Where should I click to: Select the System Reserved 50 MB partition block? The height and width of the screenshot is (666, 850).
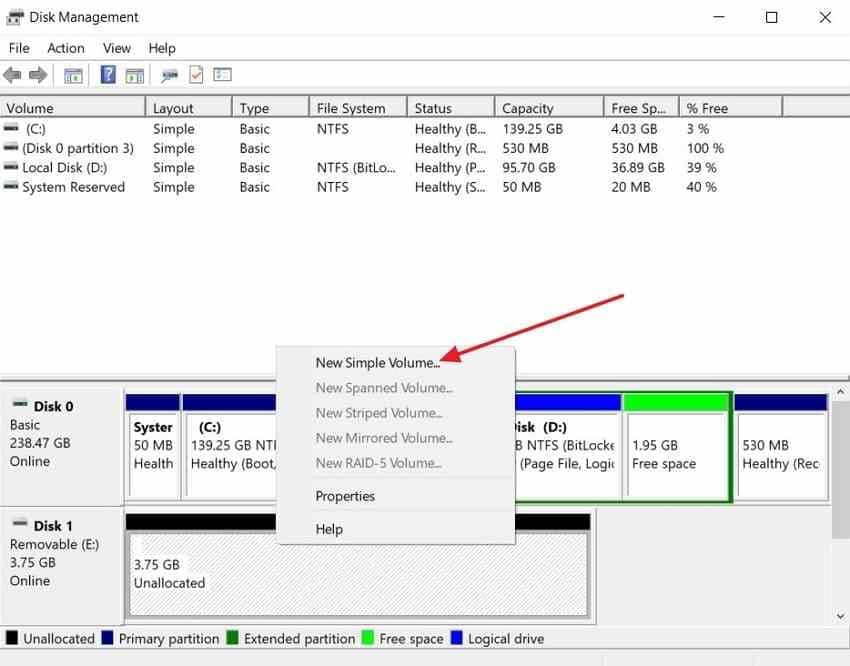click(x=153, y=447)
